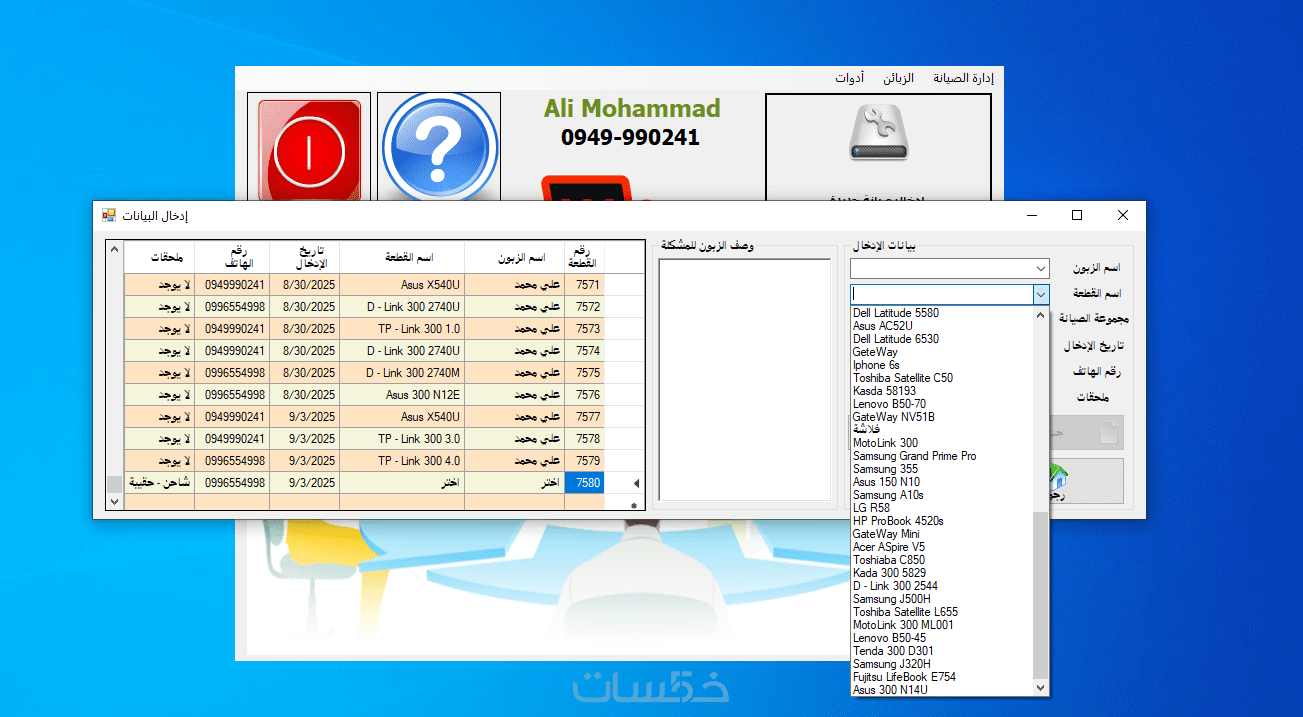Choose Samsung J320H option
The height and width of the screenshot is (717, 1303).
892,664
